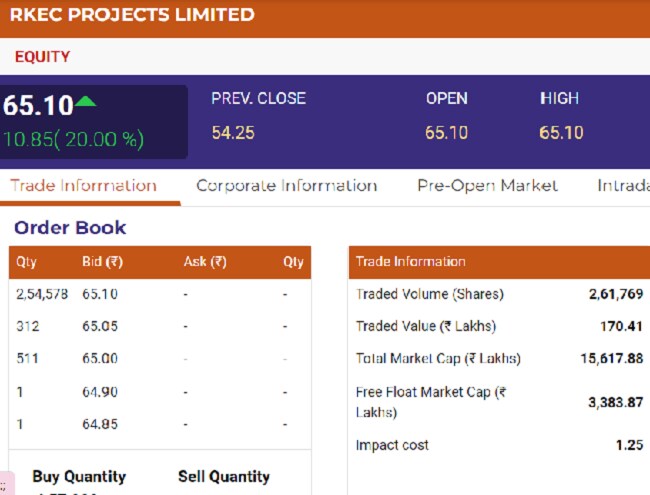Click the Buy Quantity label

[x=79, y=476]
